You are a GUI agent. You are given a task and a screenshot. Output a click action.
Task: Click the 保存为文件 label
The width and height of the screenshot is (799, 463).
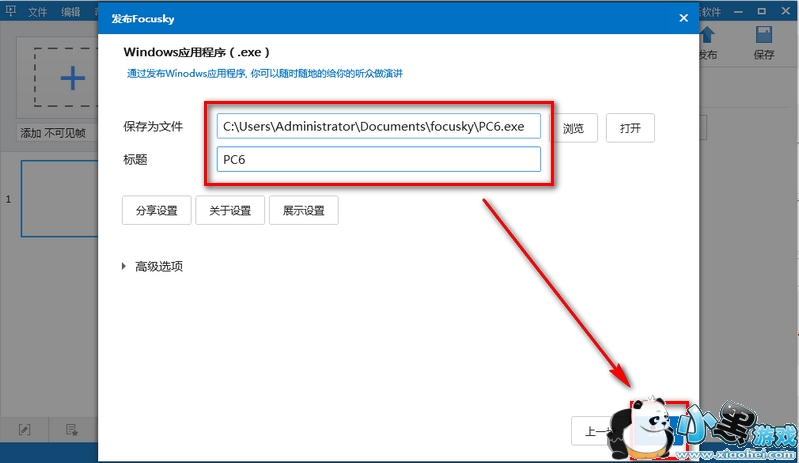click(x=153, y=126)
